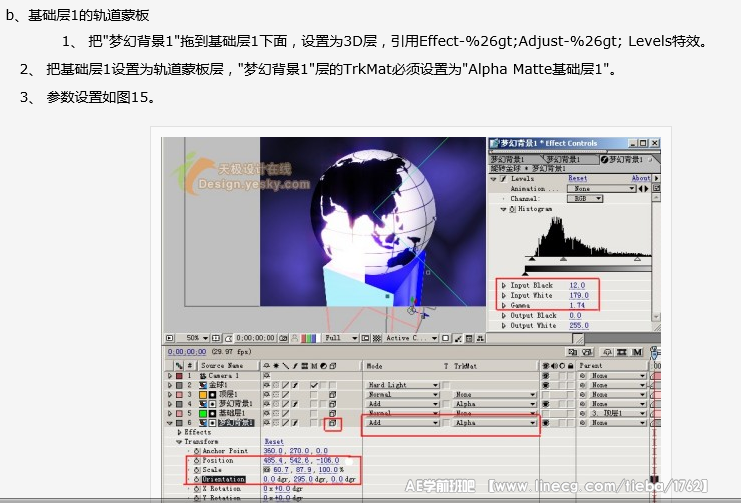The height and width of the screenshot is (503, 741).
Task: Toggle the video eye switch for layer 4 梦幻背景1
Action: pyautogui.click(x=546, y=404)
